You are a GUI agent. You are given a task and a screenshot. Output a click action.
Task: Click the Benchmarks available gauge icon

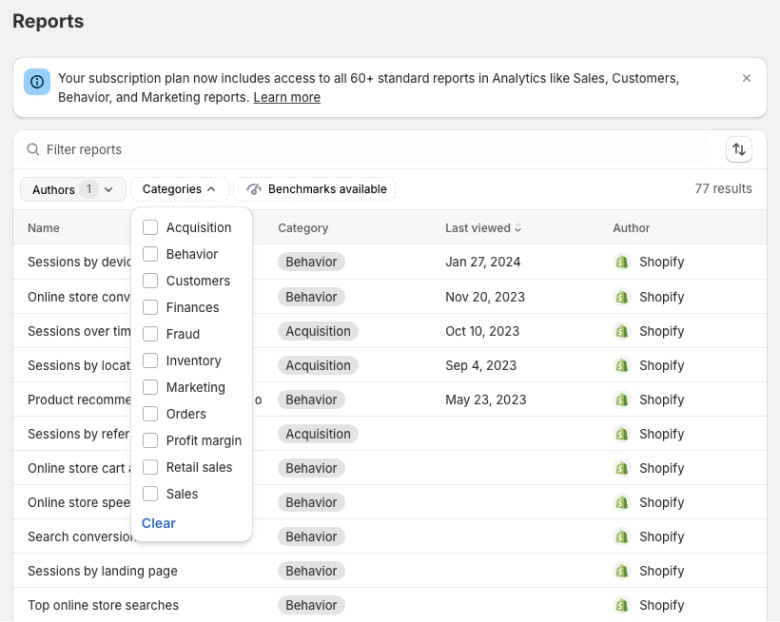[253, 189]
